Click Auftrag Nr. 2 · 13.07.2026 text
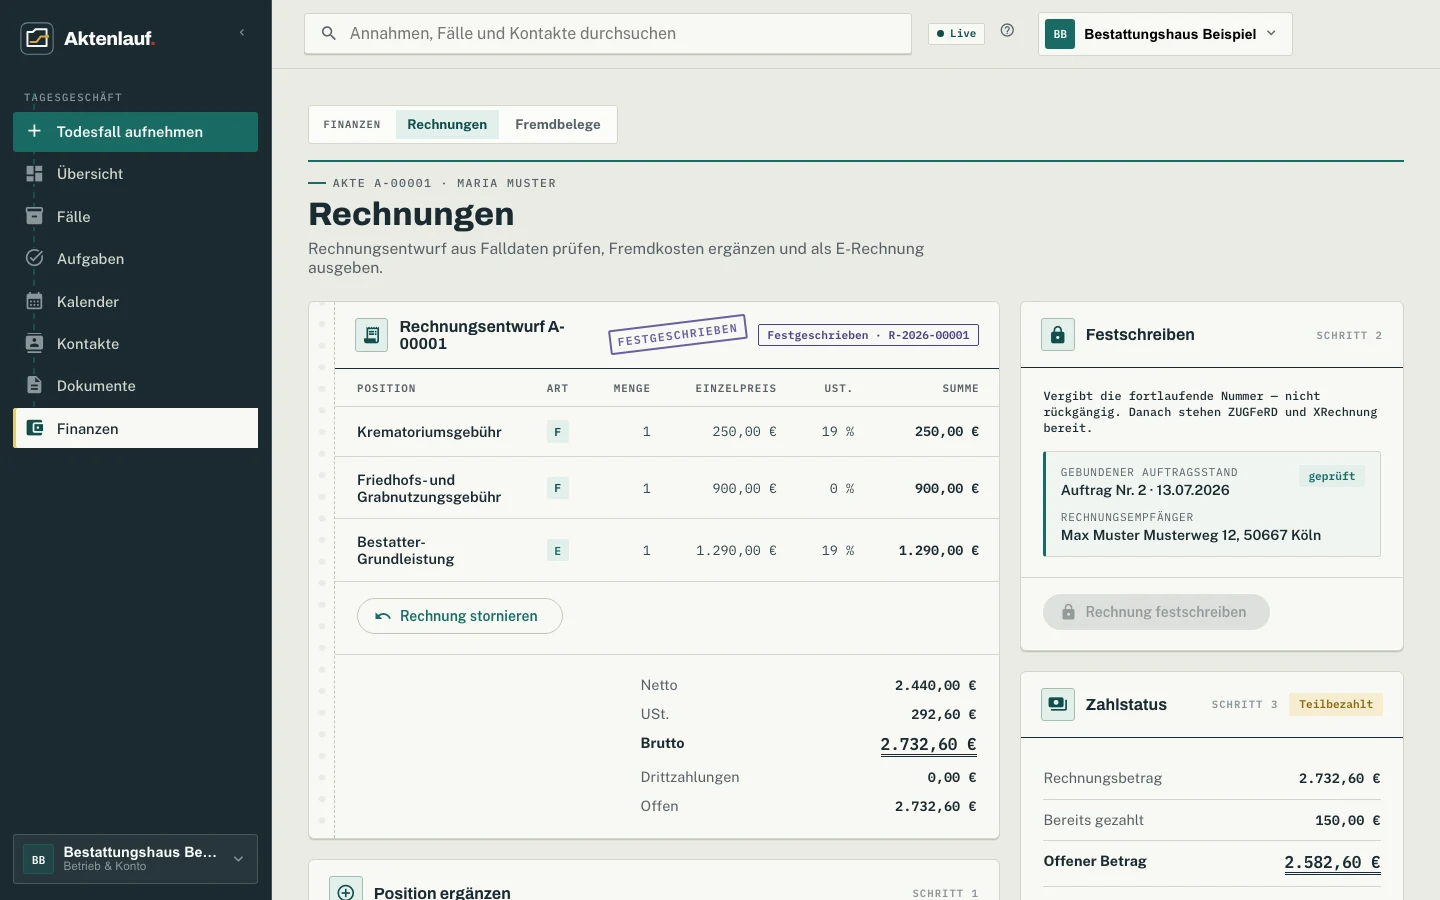1440x900 pixels. click(1145, 490)
